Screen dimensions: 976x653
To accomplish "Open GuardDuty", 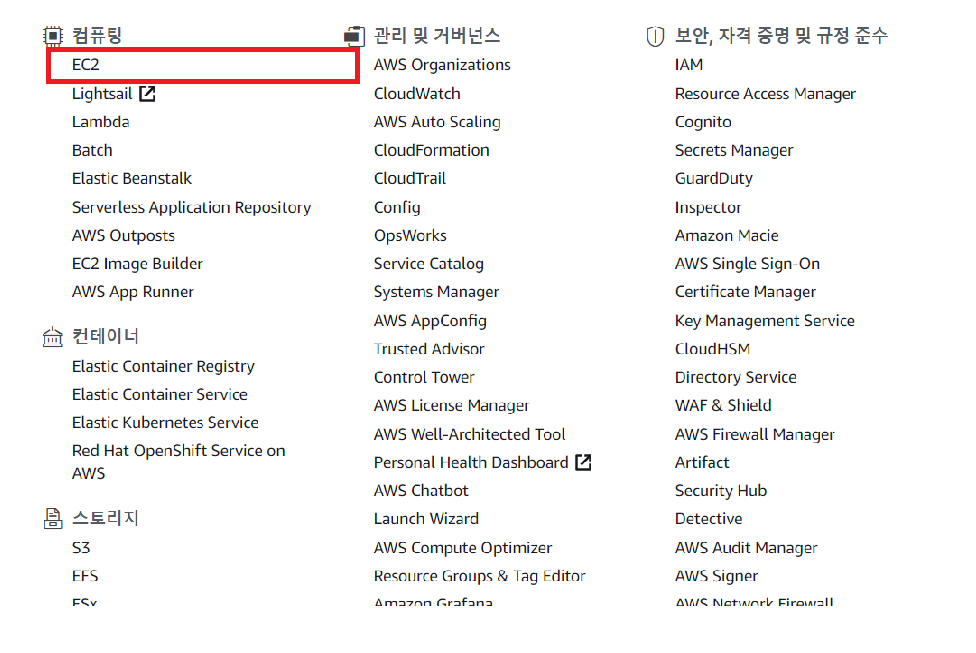I will [x=714, y=179].
